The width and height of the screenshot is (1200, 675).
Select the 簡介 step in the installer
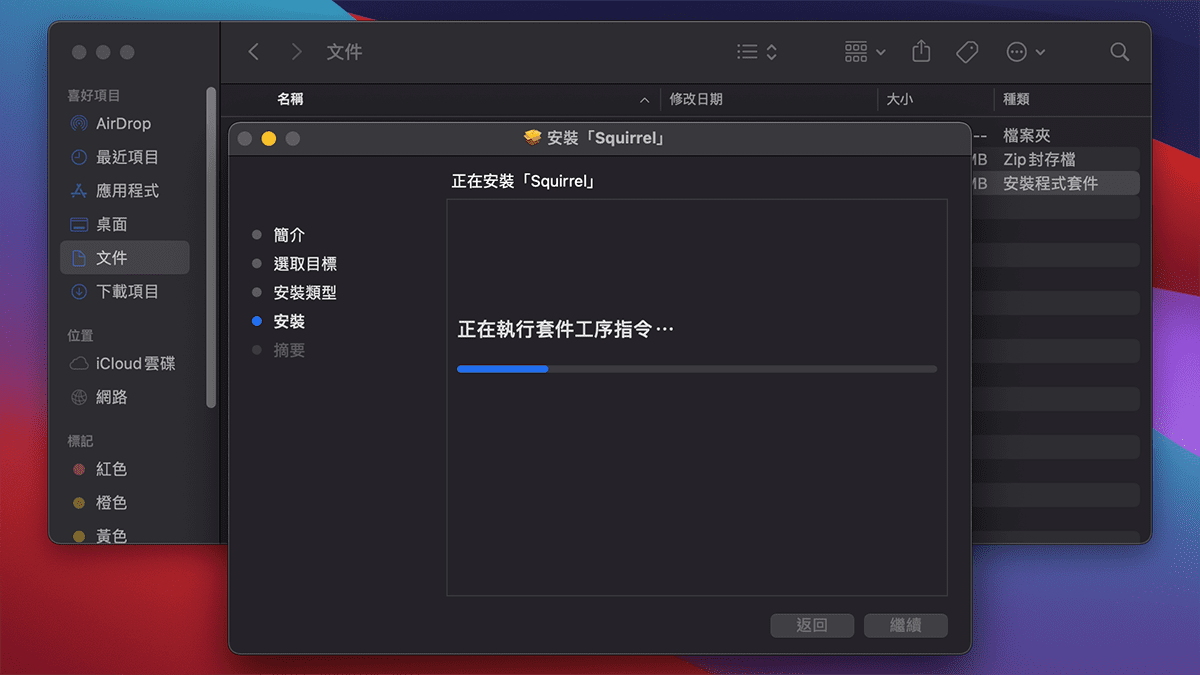(290, 234)
